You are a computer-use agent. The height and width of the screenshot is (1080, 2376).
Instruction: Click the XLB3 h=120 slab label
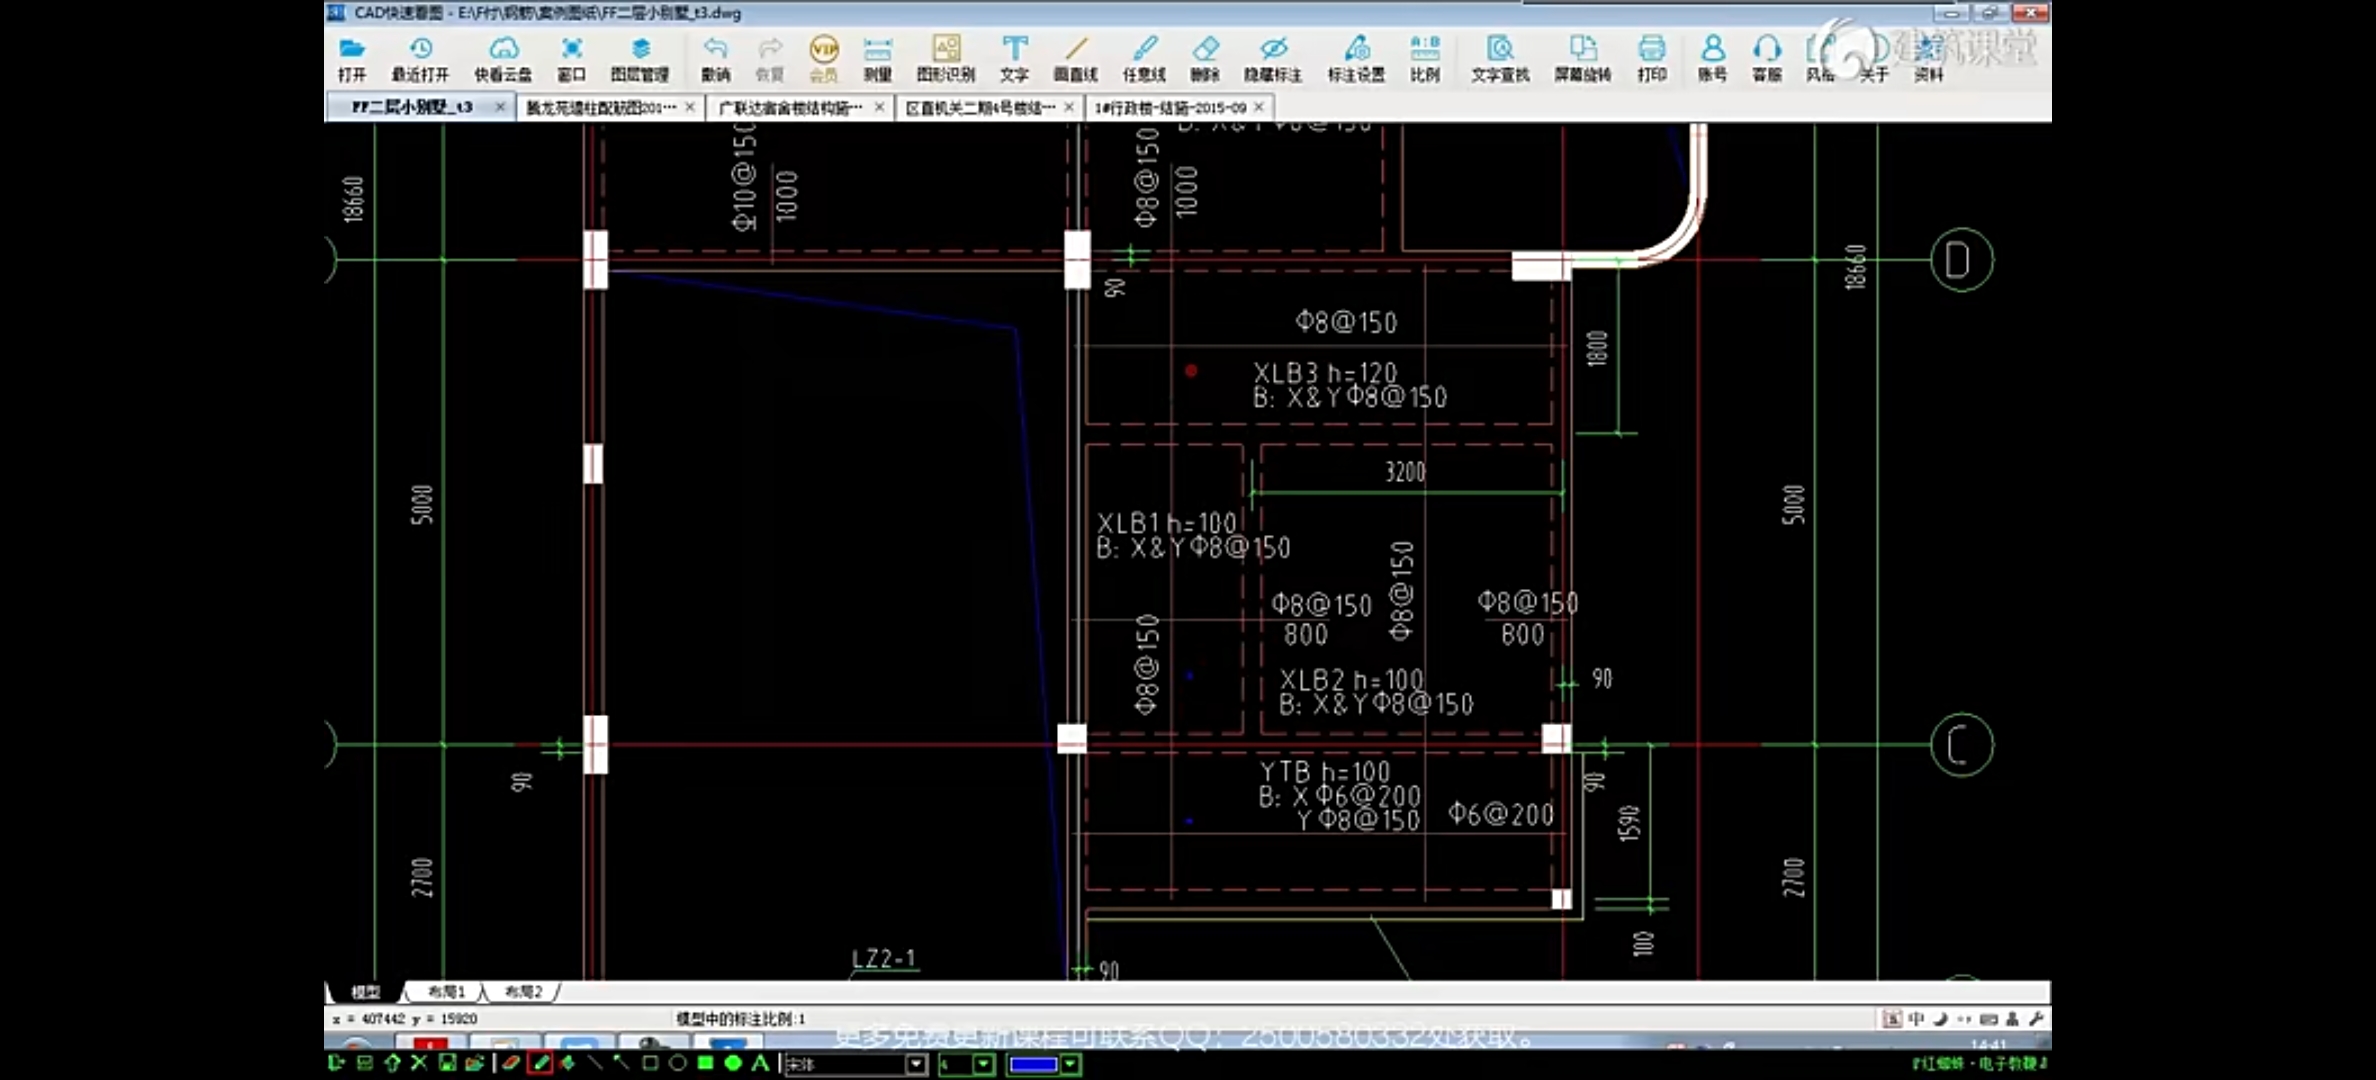1325,373
